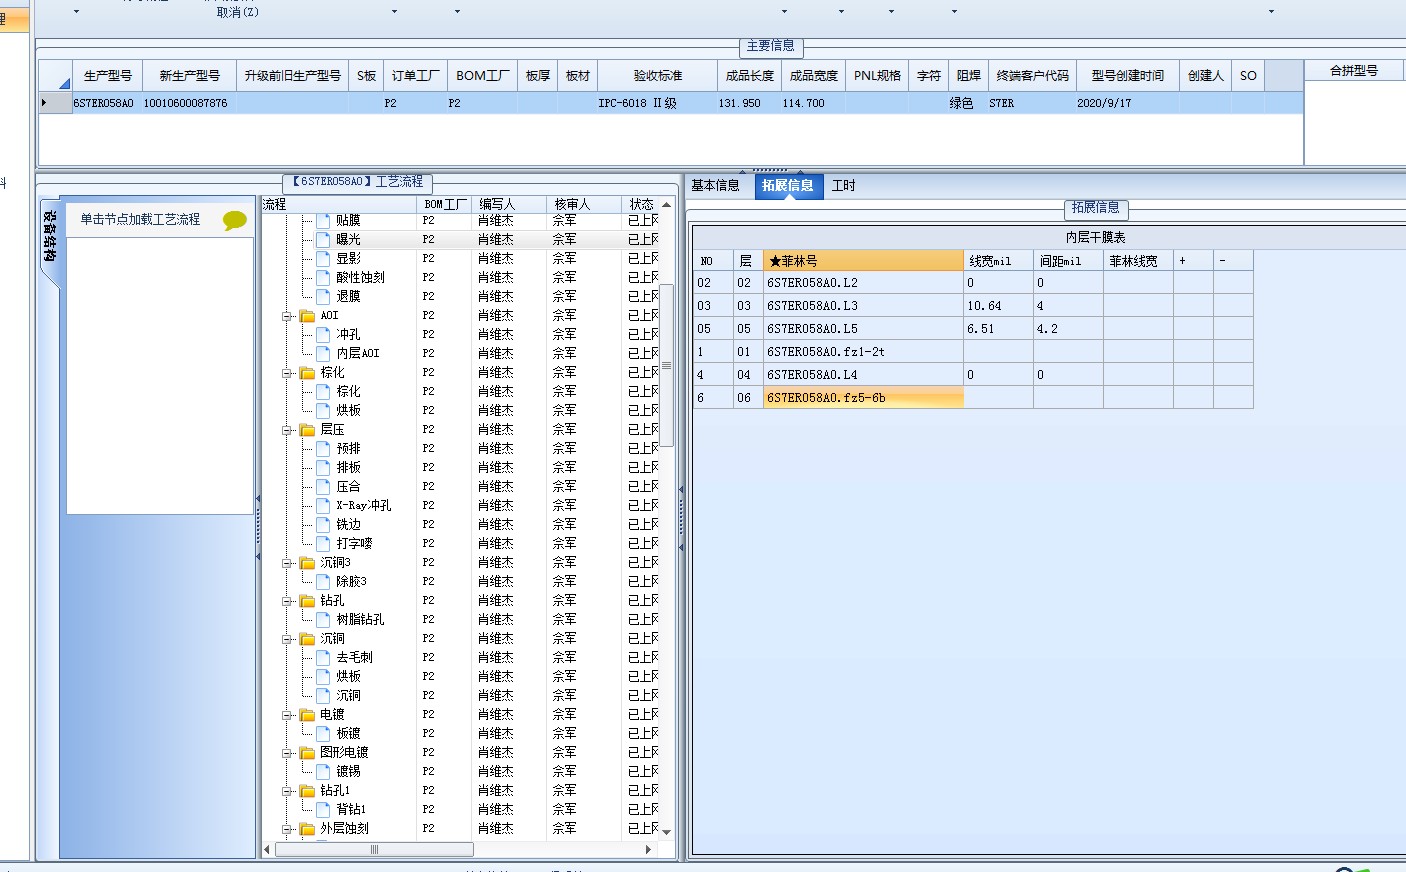Collapse the 钻孔 tree node

pyautogui.click(x=287, y=601)
